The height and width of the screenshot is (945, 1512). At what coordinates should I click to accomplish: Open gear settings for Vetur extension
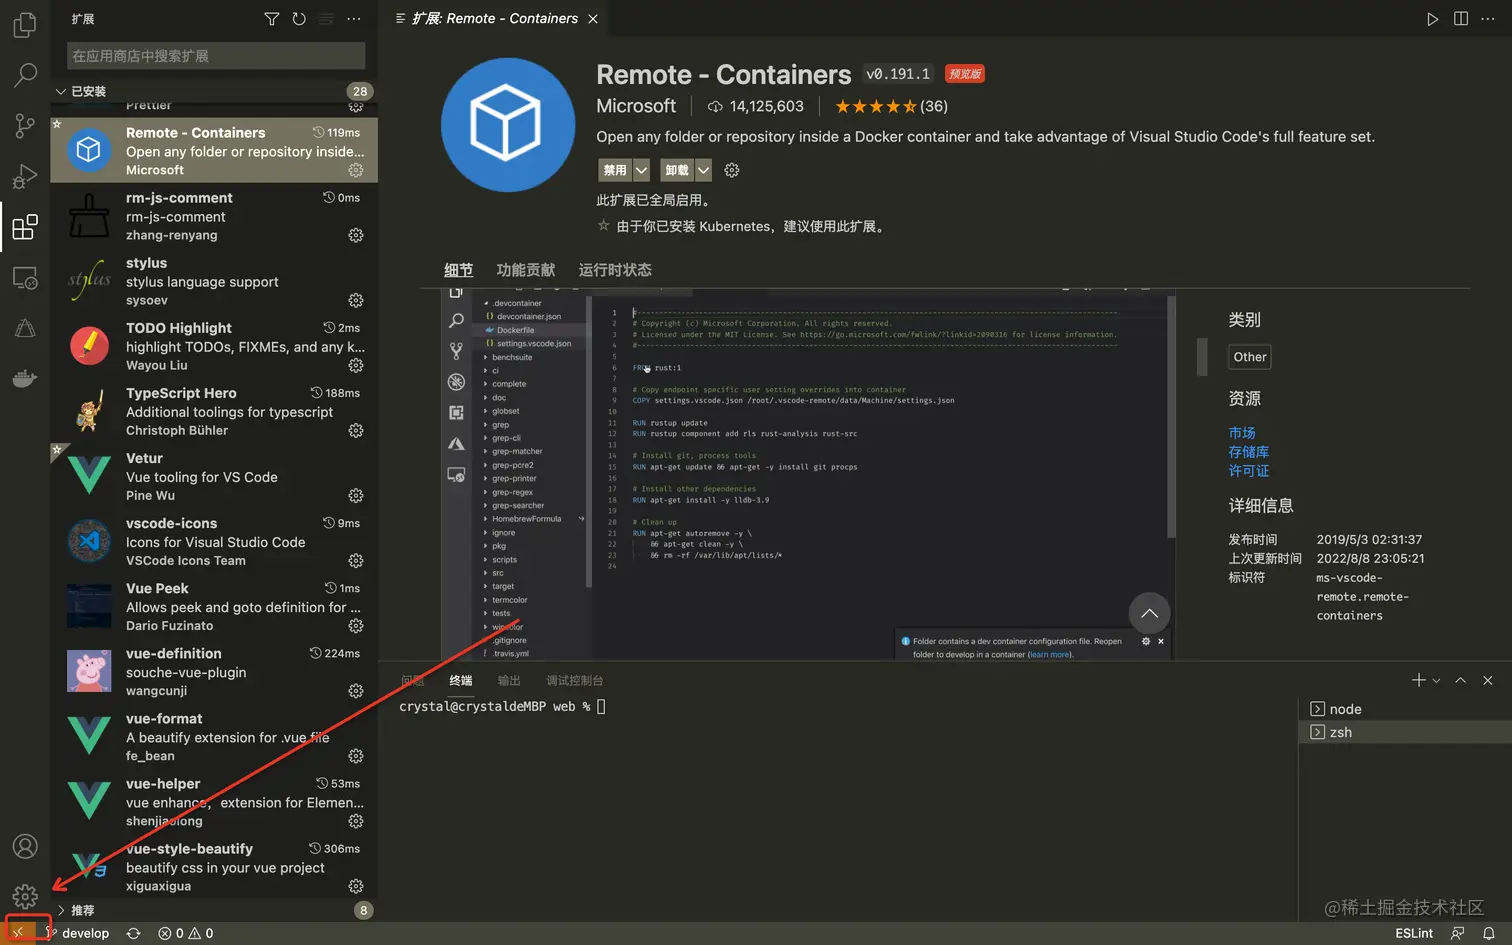tap(355, 495)
